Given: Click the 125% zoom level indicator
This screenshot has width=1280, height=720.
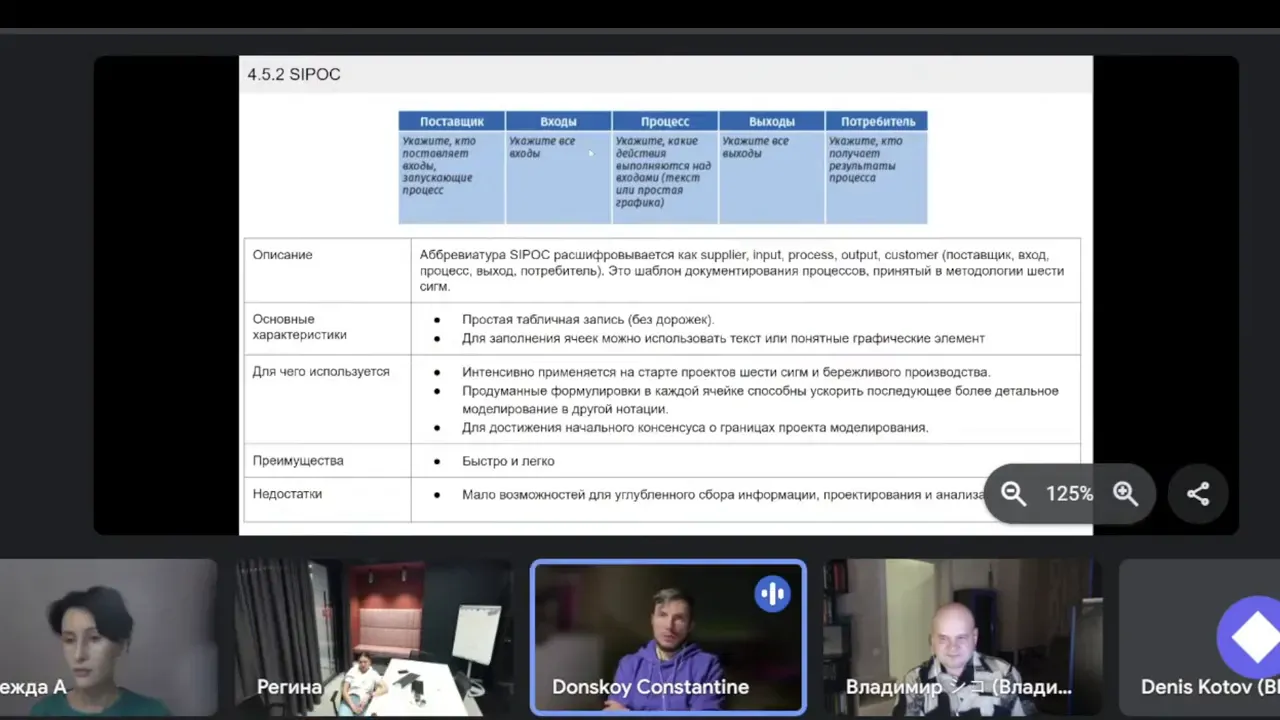Looking at the screenshot, I should [x=1069, y=493].
